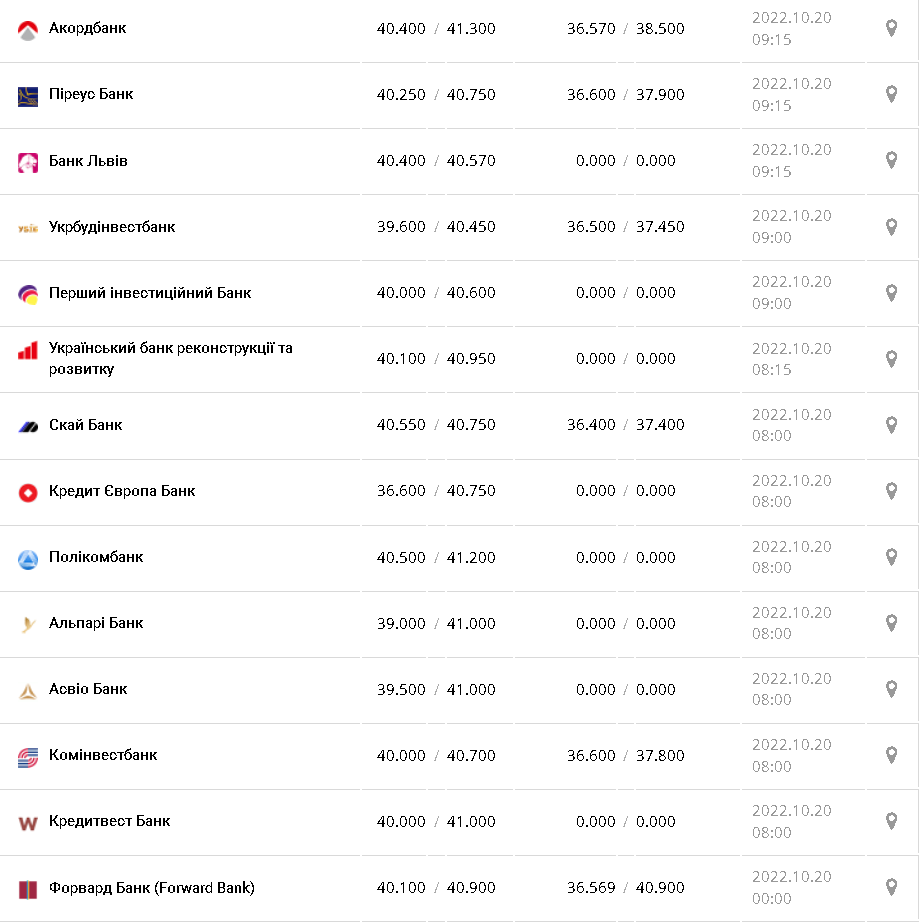This screenshot has width=921, height=922.
Task: Click Комінвестбанк rate 36.600 / 37.800
Action: tap(625, 755)
